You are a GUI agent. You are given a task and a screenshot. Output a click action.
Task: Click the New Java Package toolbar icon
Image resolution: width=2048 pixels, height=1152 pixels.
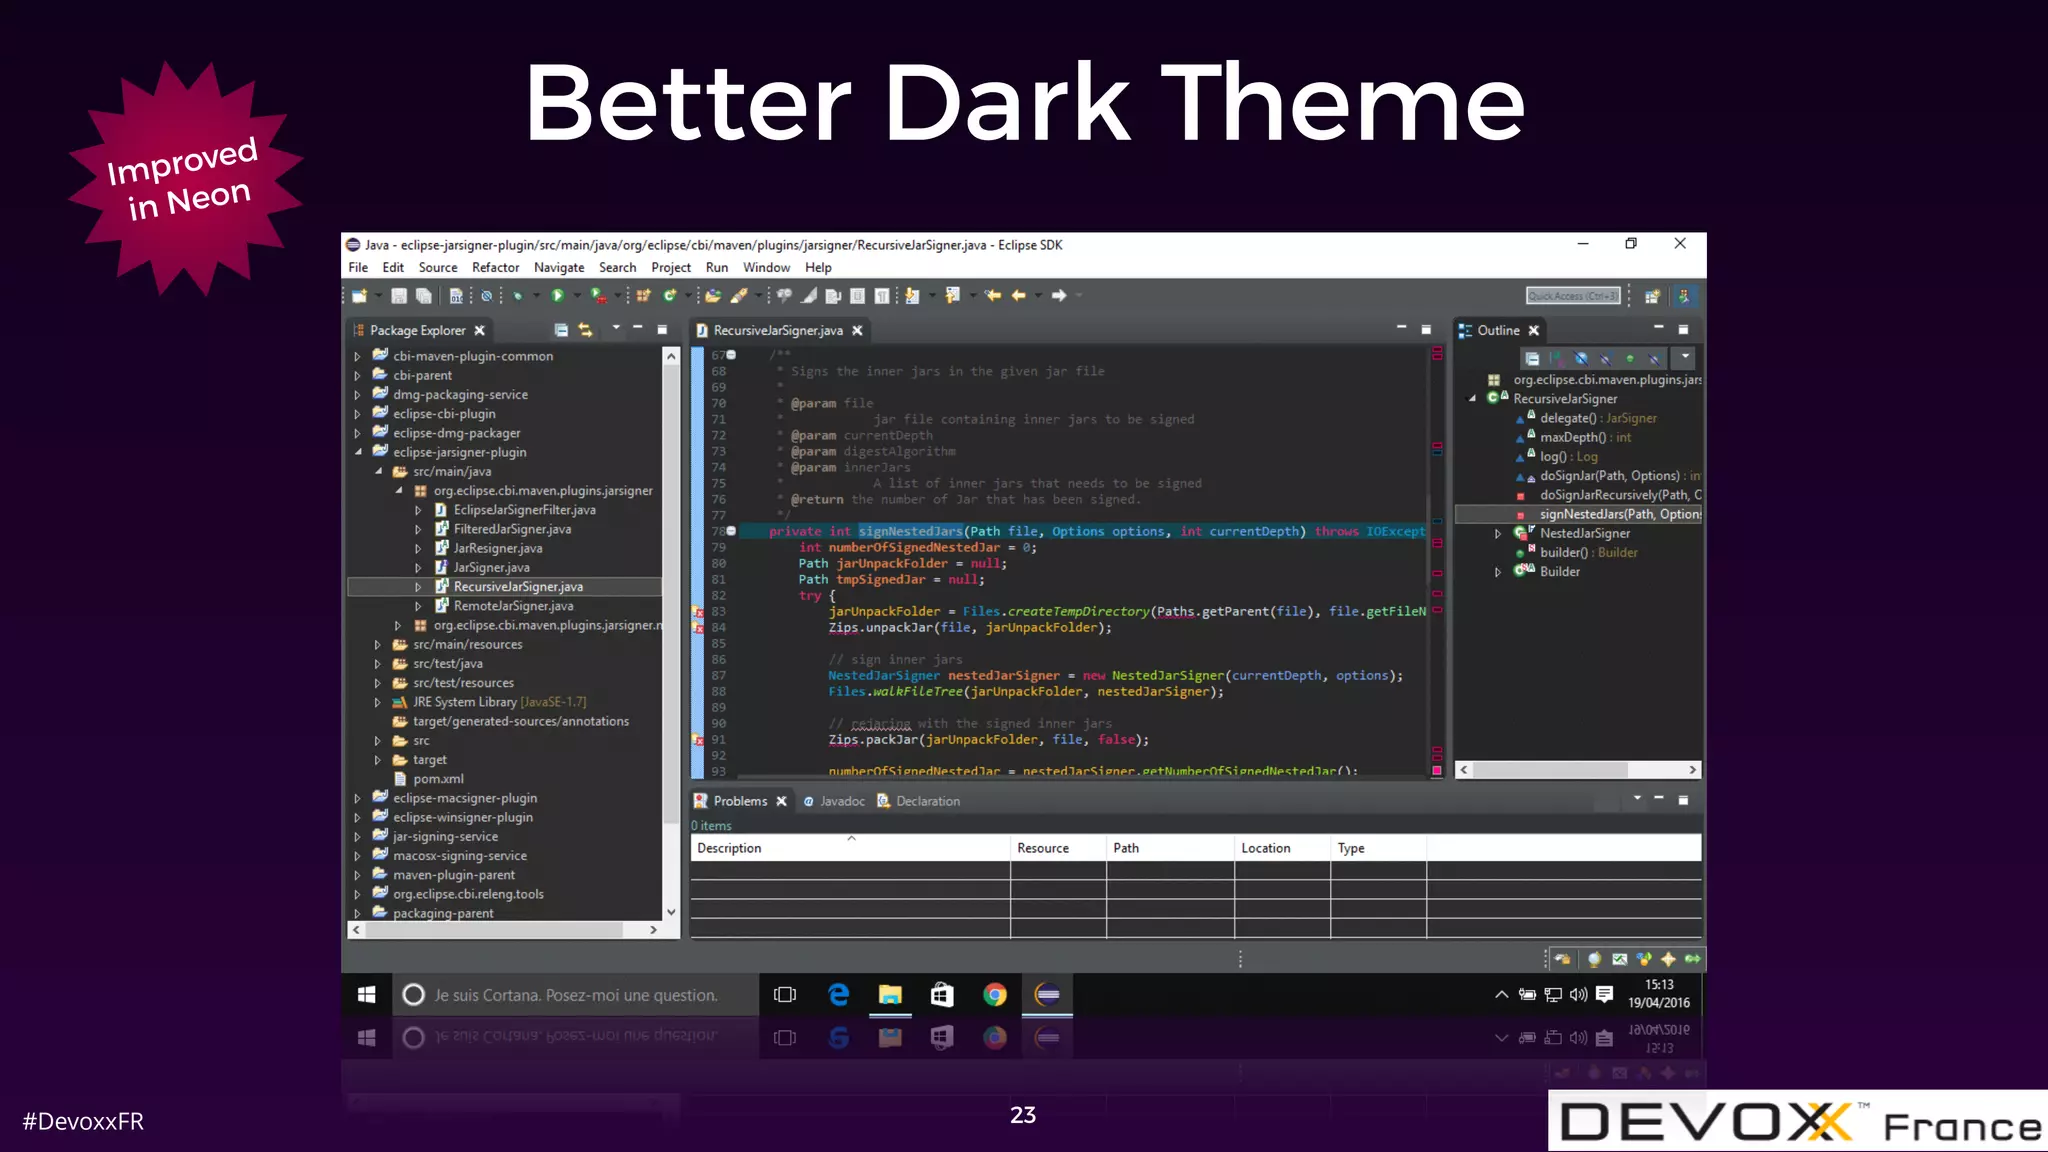(x=644, y=296)
